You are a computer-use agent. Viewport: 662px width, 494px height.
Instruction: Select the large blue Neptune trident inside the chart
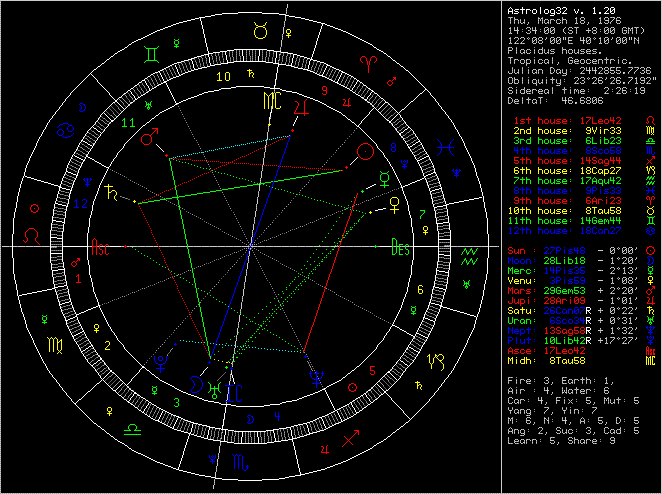tap(316, 378)
